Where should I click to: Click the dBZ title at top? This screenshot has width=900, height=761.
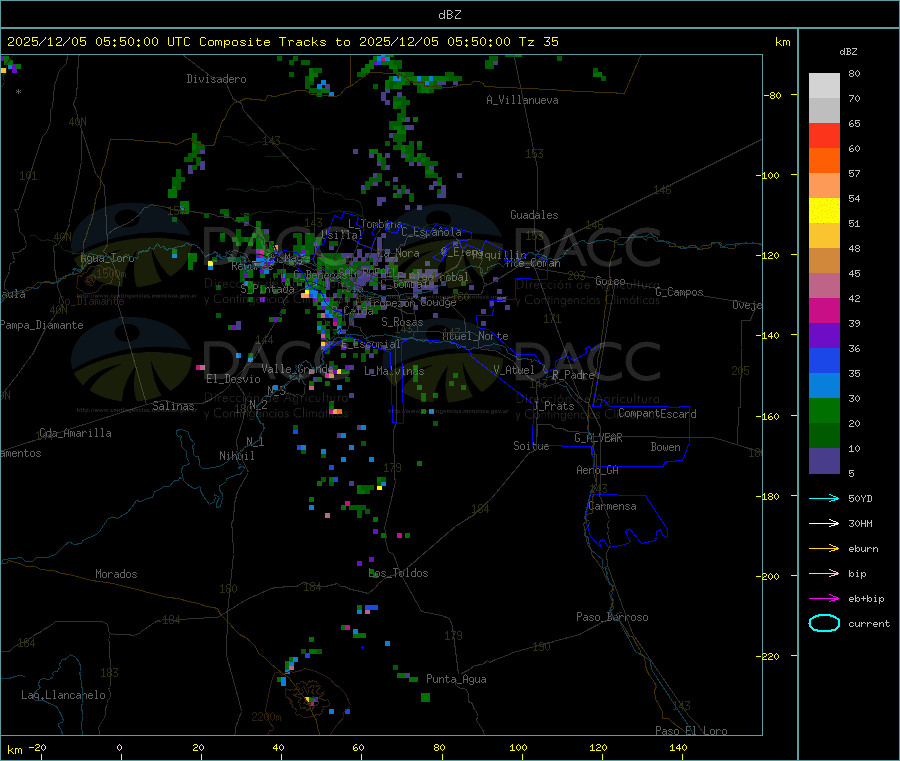point(449,15)
